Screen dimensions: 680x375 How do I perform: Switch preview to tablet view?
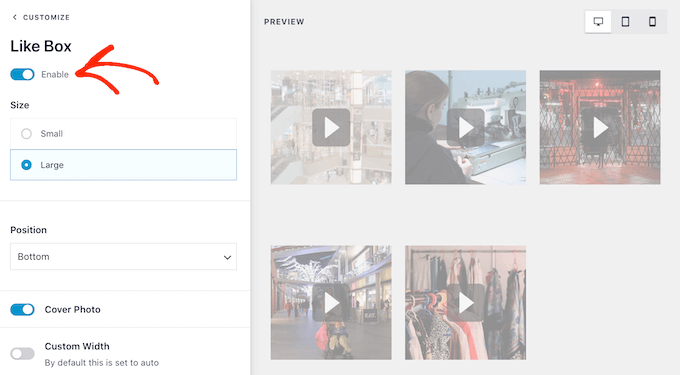coord(625,21)
